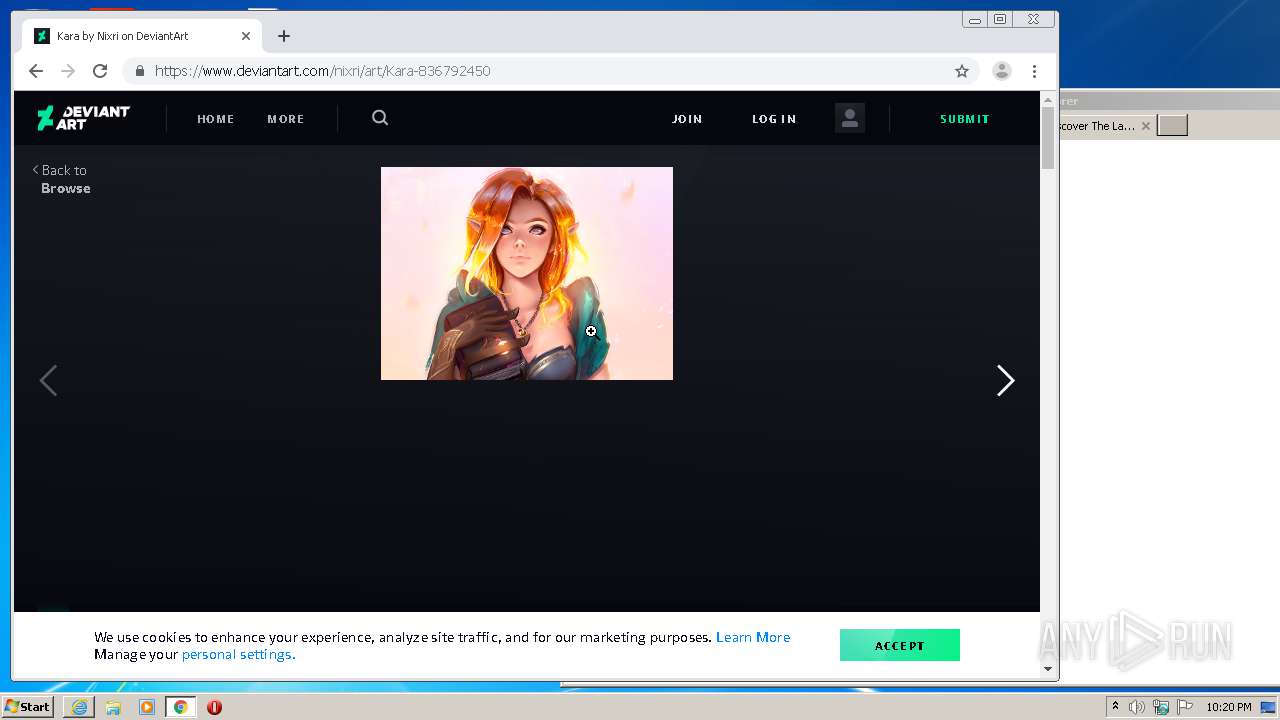Viewport: 1280px width, 720px height.
Task: Click the network icon in system tray
Action: pos(1161,707)
